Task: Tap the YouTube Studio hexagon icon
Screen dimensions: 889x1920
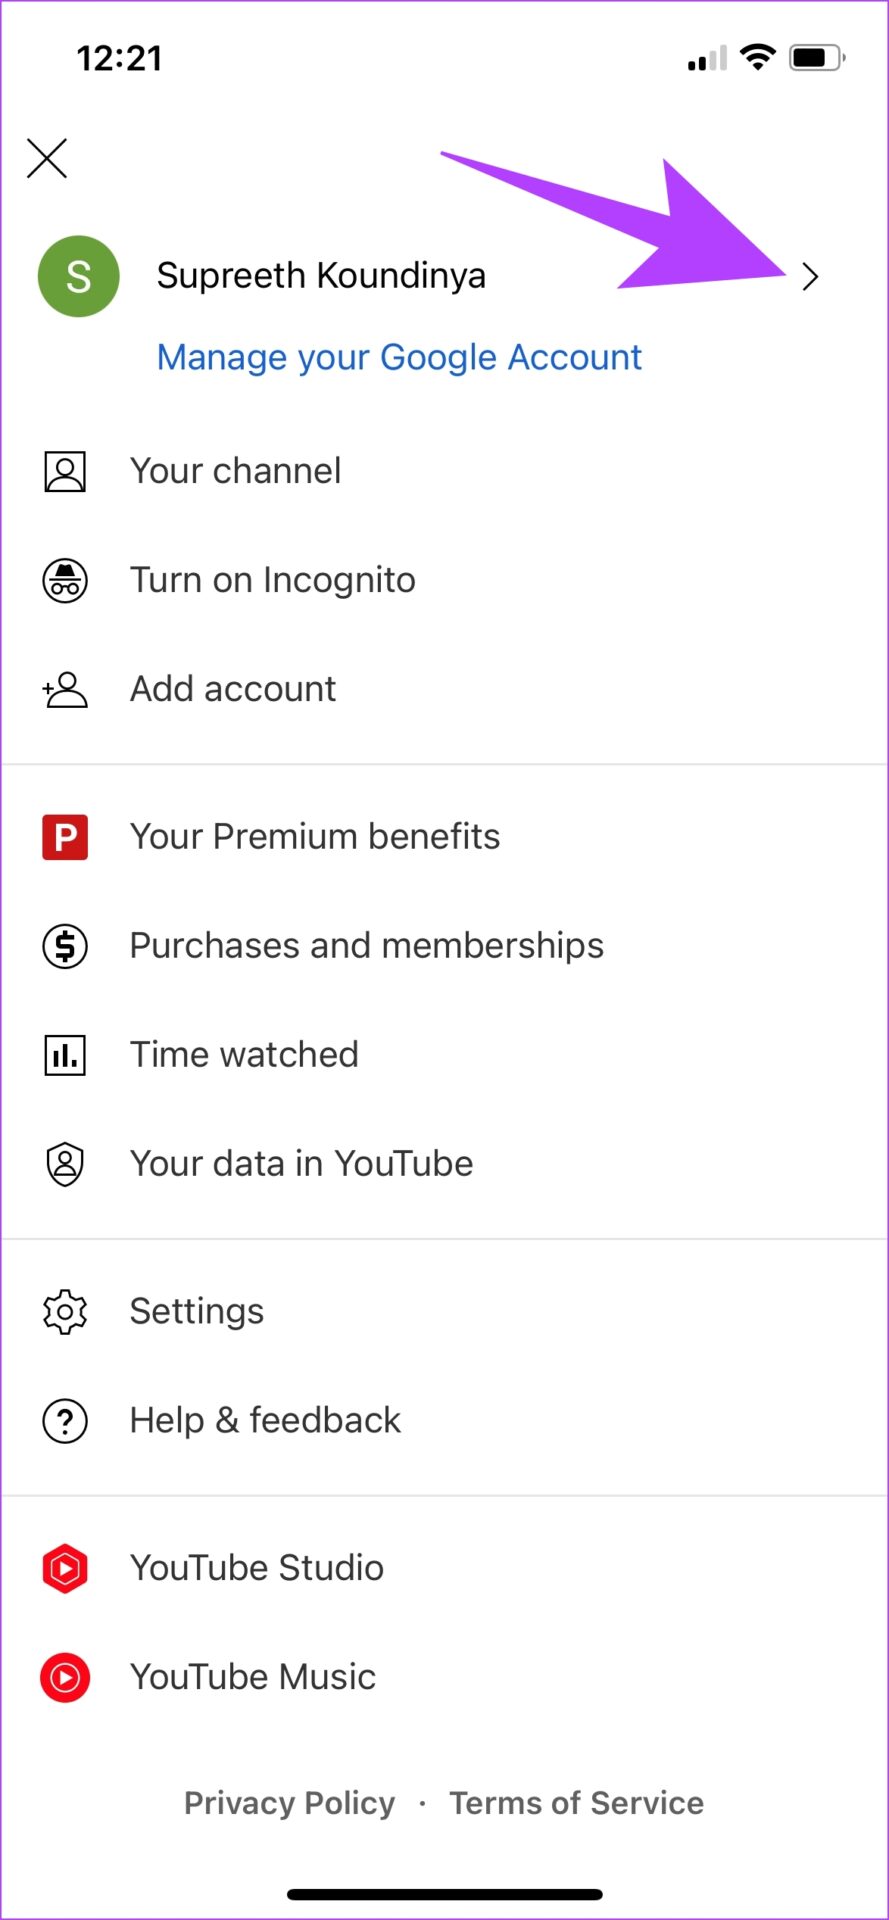Action: click(x=65, y=1568)
